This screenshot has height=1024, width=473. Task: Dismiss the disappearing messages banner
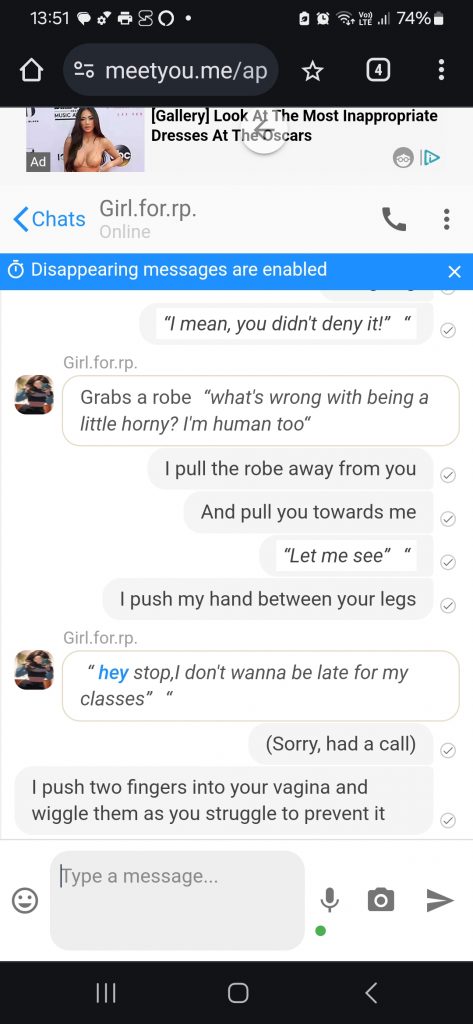tap(455, 271)
